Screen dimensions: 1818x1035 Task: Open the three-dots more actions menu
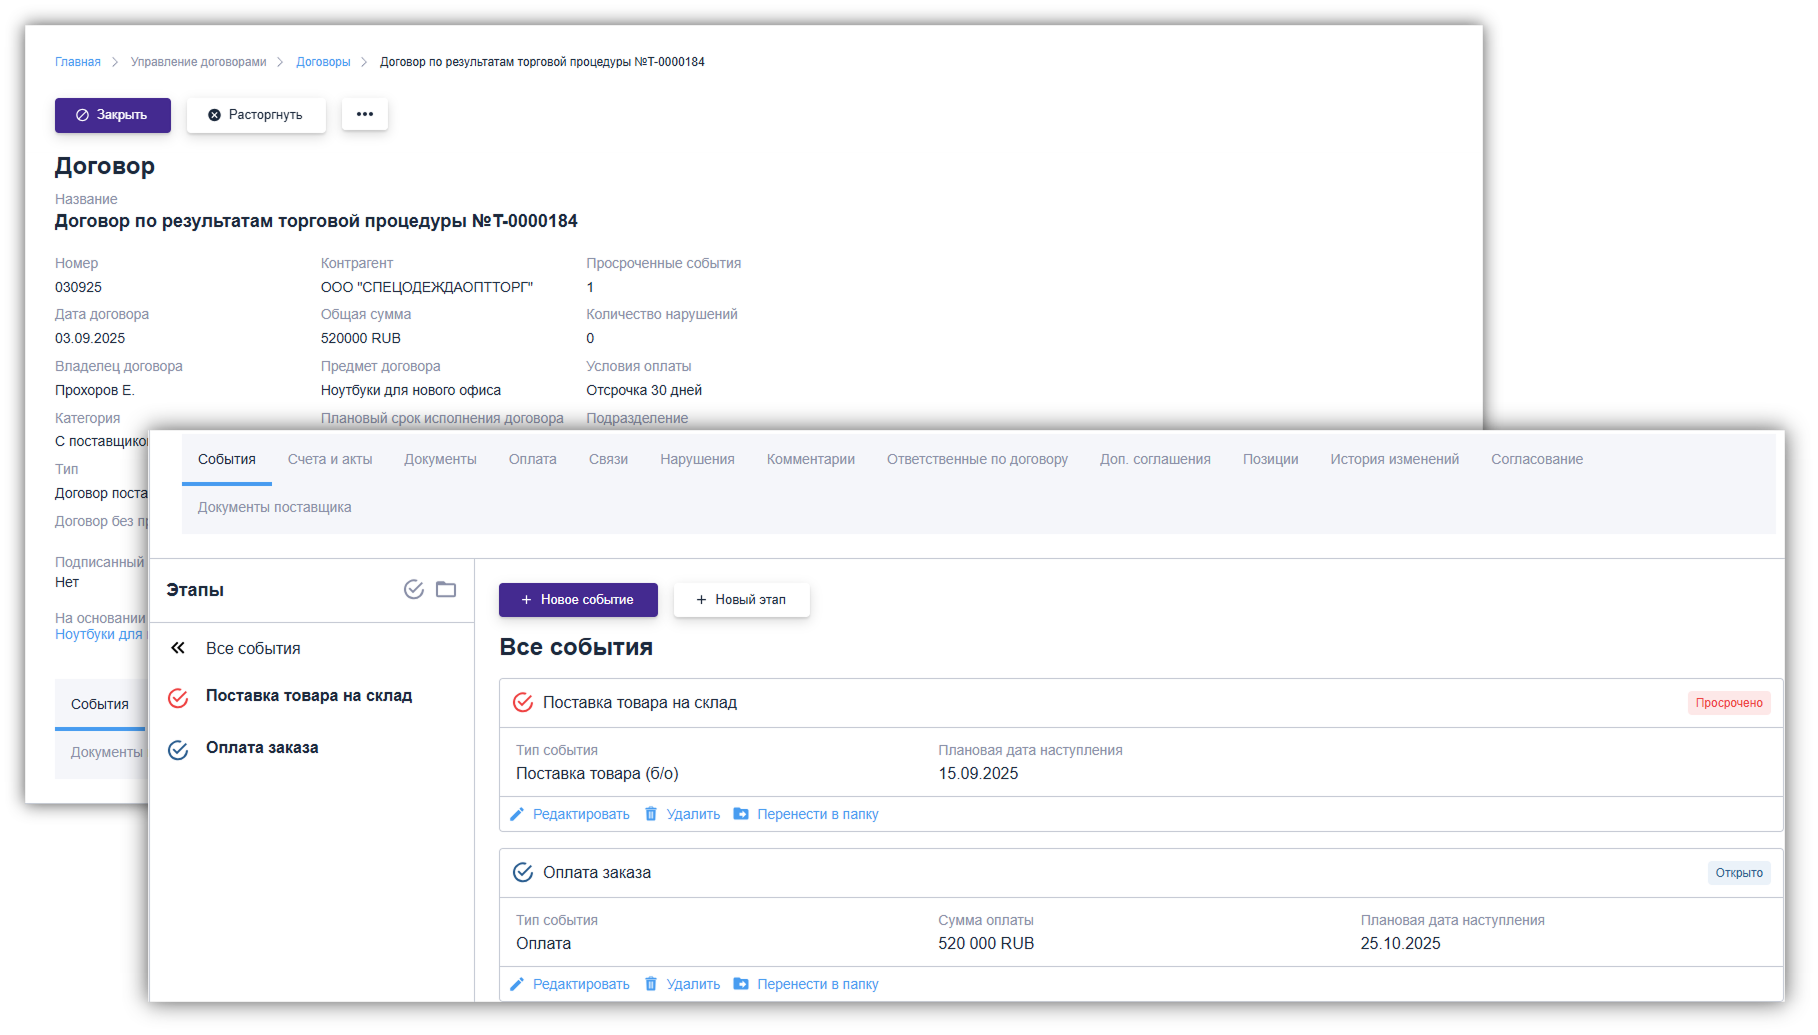pos(365,114)
